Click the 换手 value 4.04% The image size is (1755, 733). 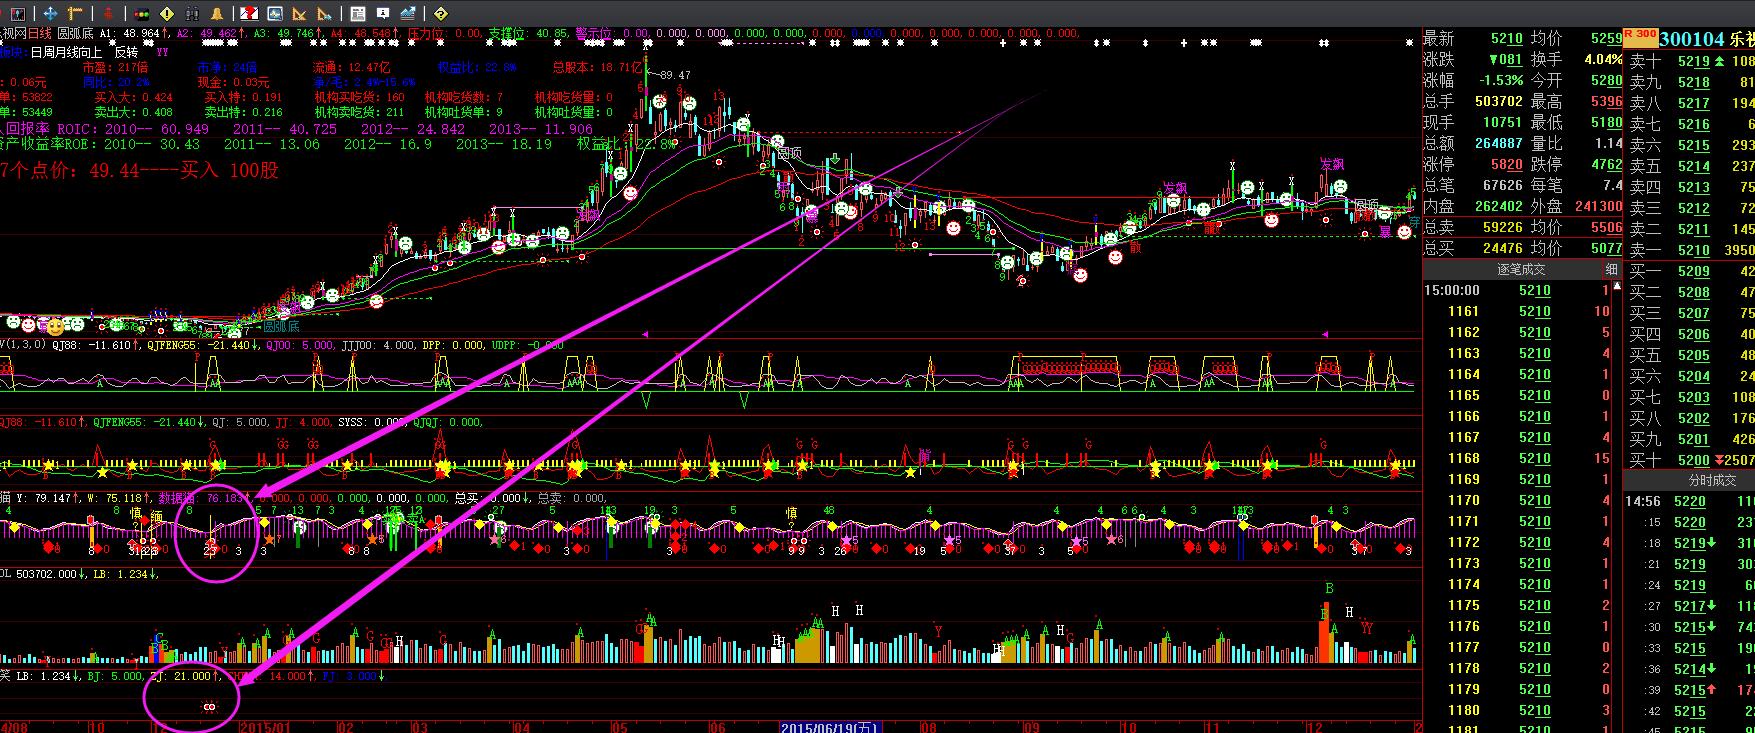1603,59
